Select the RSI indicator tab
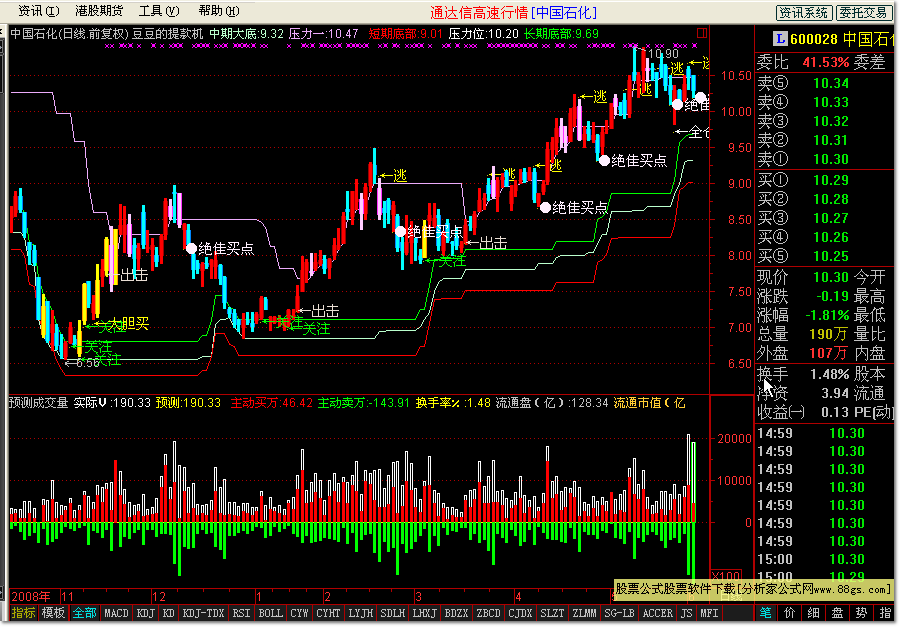The width and height of the screenshot is (901, 627). [x=241, y=613]
